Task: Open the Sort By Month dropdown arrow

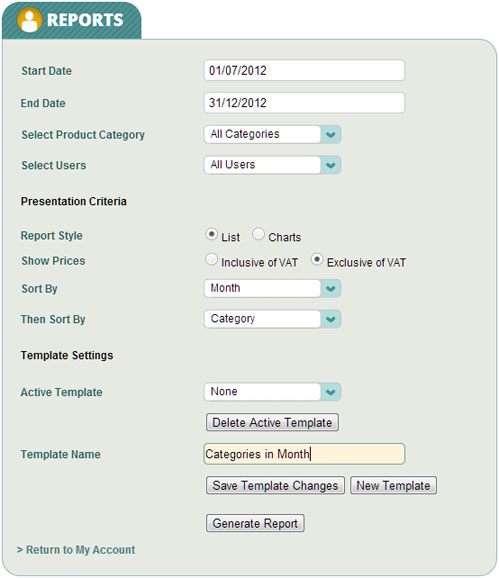Action: (331, 288)
